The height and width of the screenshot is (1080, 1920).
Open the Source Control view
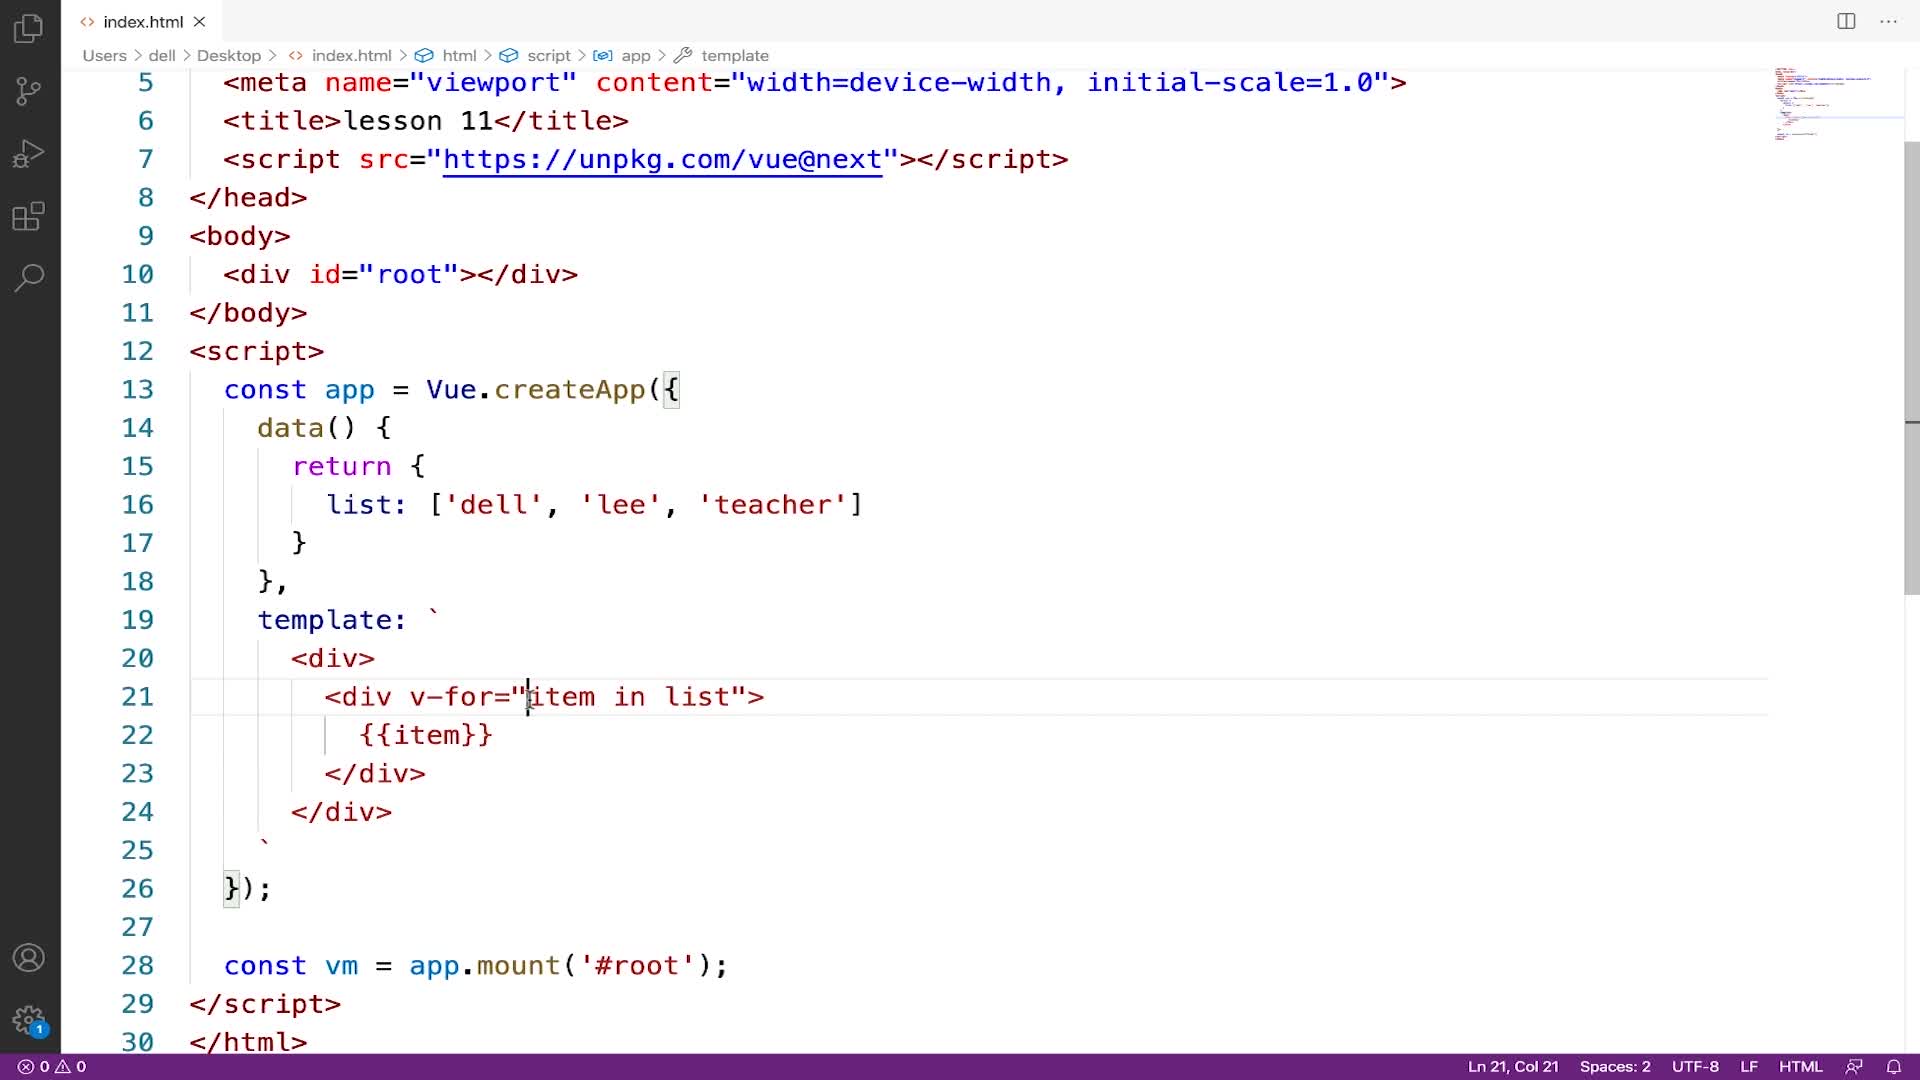[x=29, y=91]
